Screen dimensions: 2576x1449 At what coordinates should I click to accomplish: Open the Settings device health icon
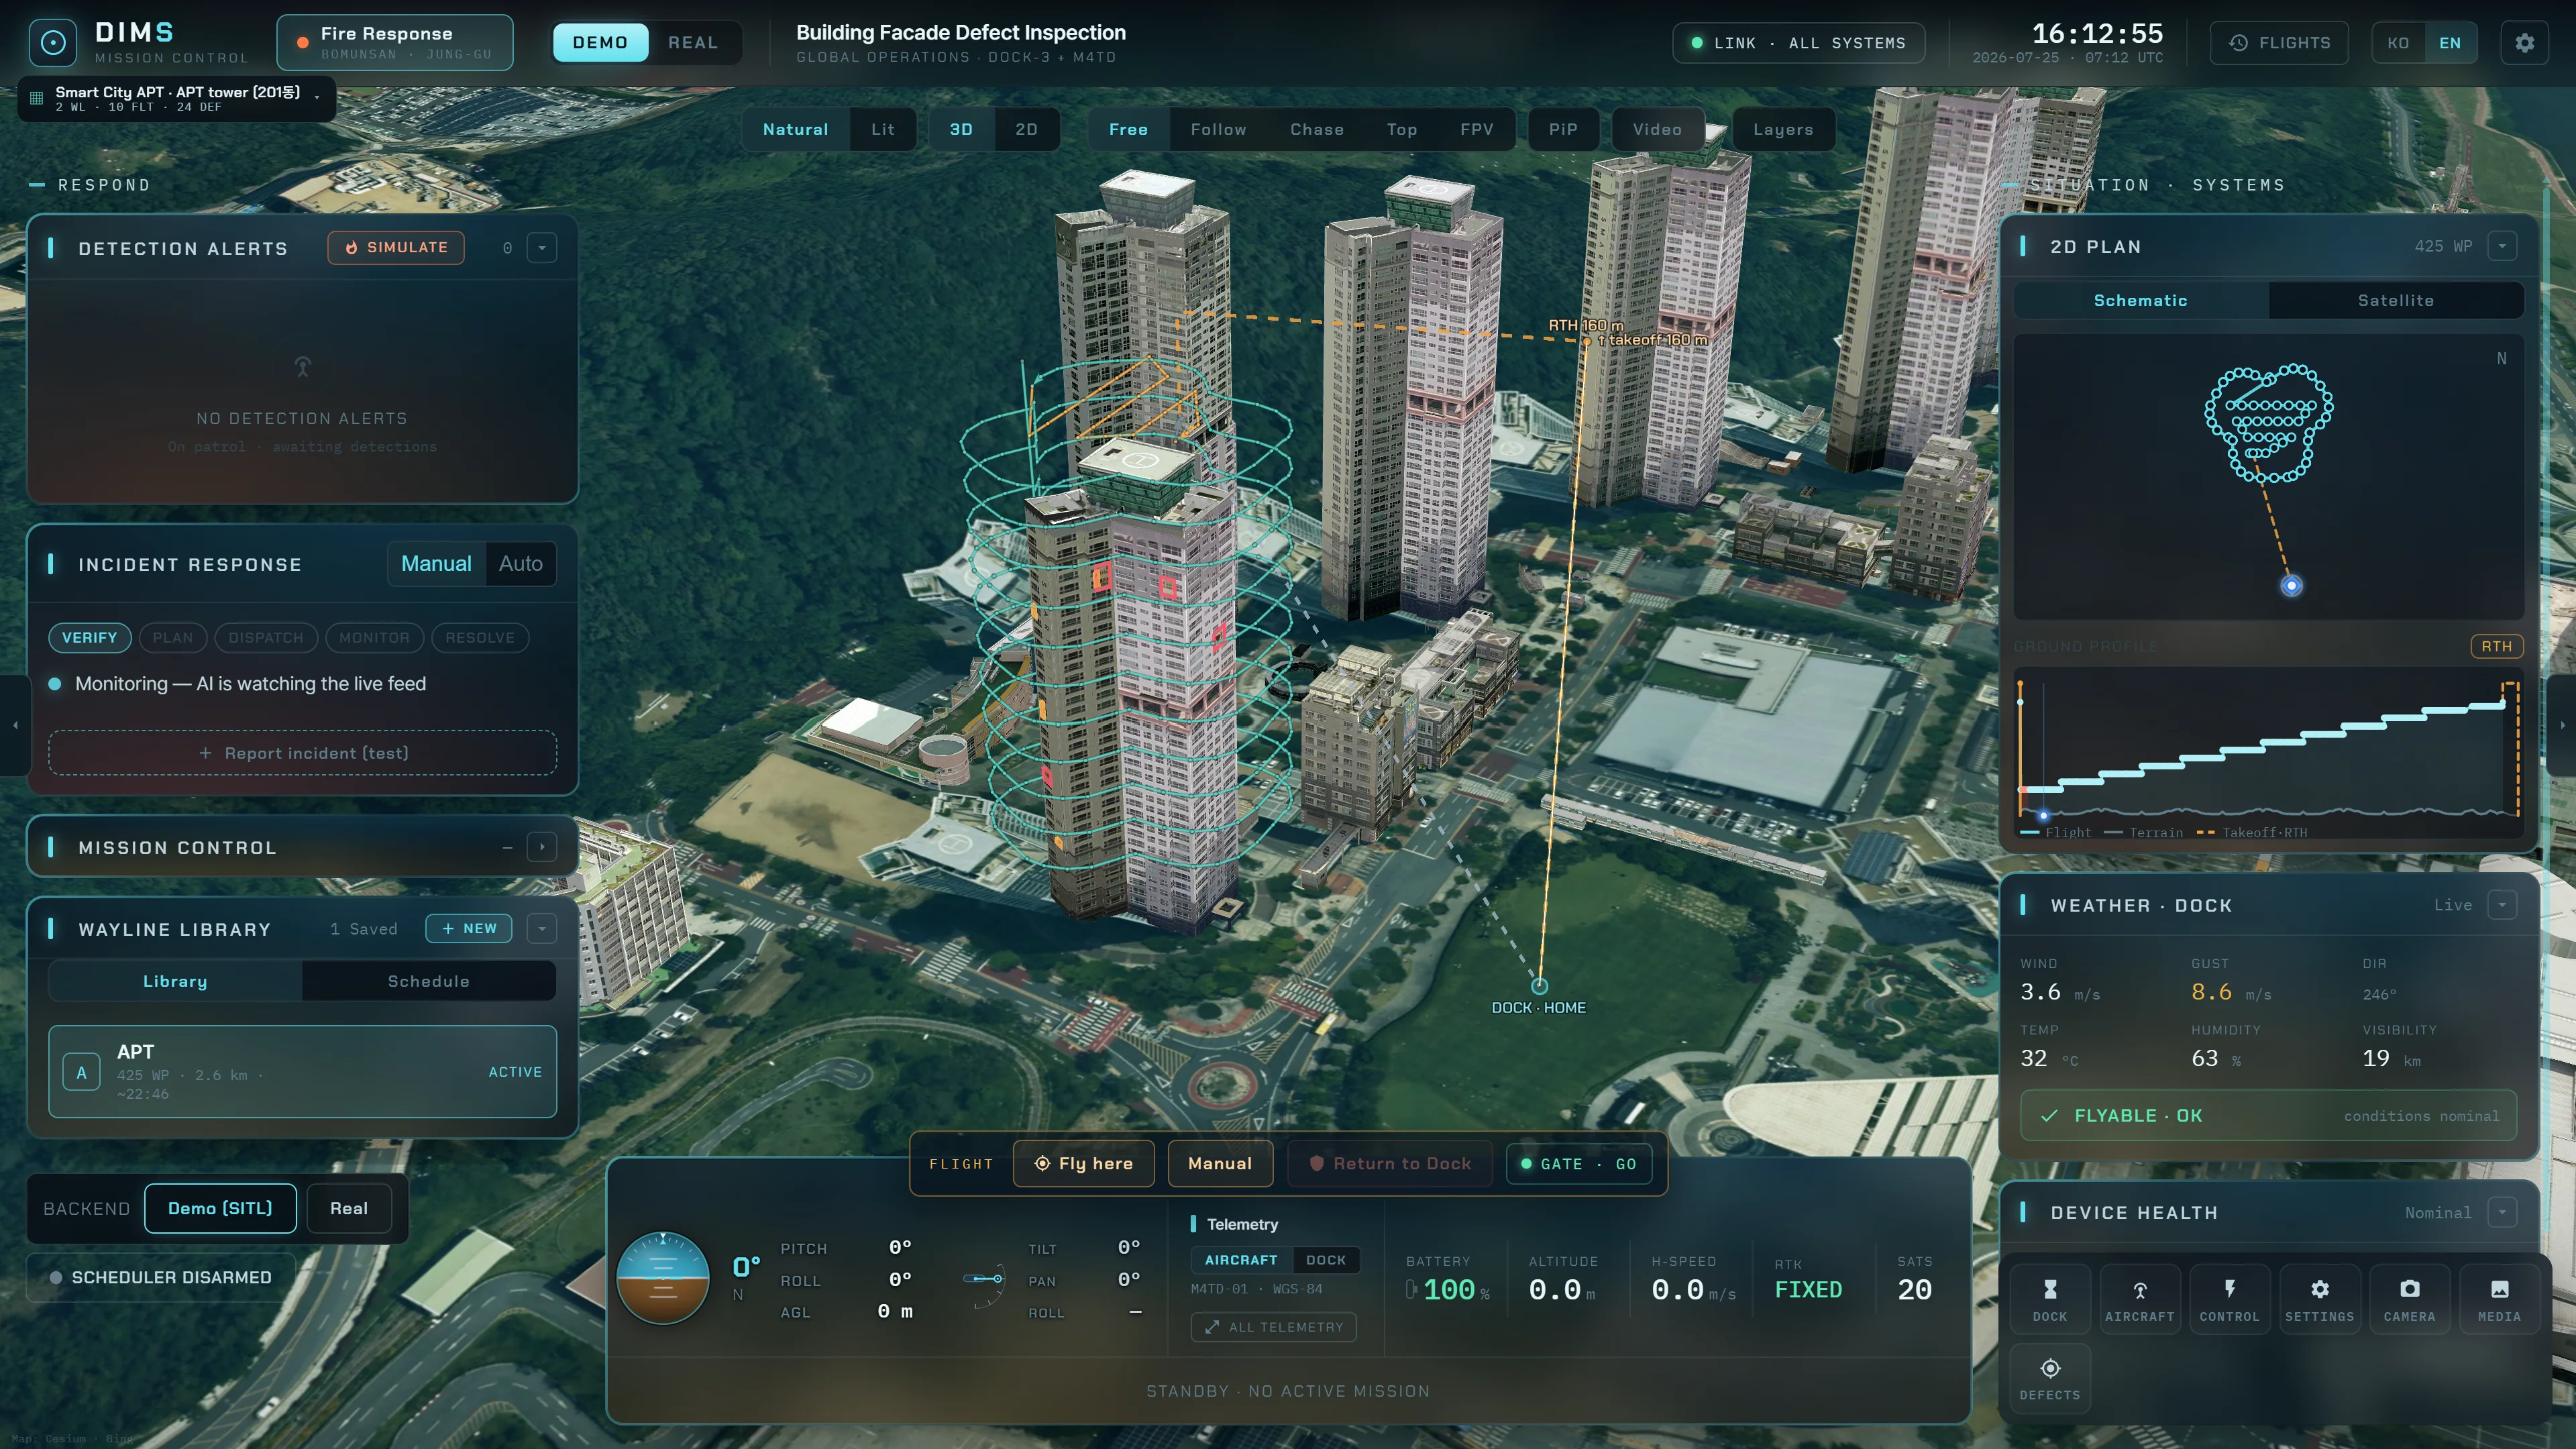tap(2319, 1298)
